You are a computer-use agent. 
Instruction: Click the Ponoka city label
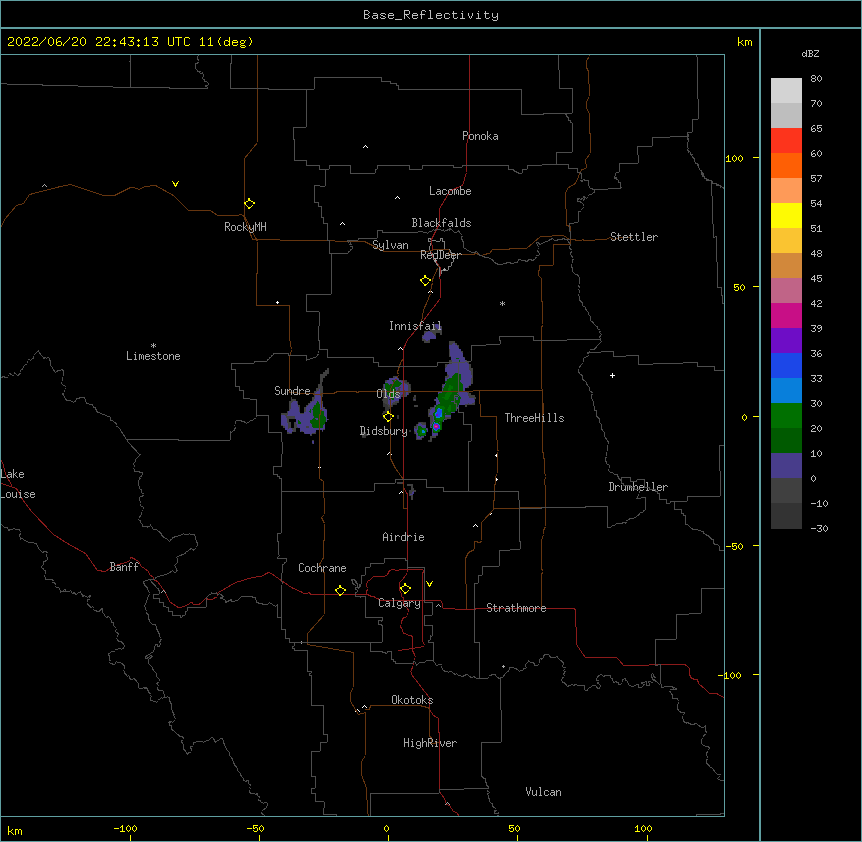[x=480, y=136]
